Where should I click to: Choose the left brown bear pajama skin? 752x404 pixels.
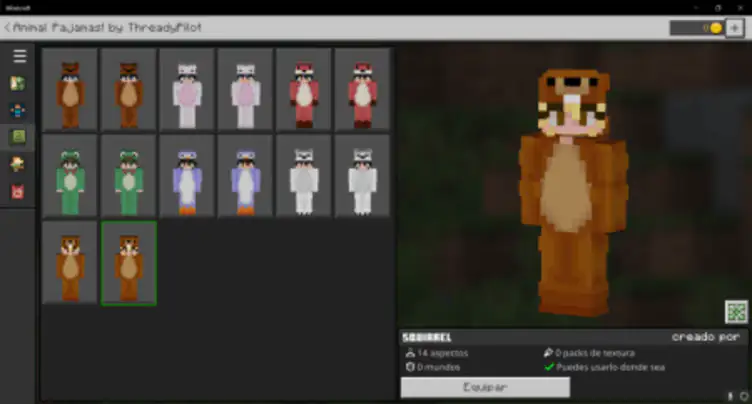70,89
